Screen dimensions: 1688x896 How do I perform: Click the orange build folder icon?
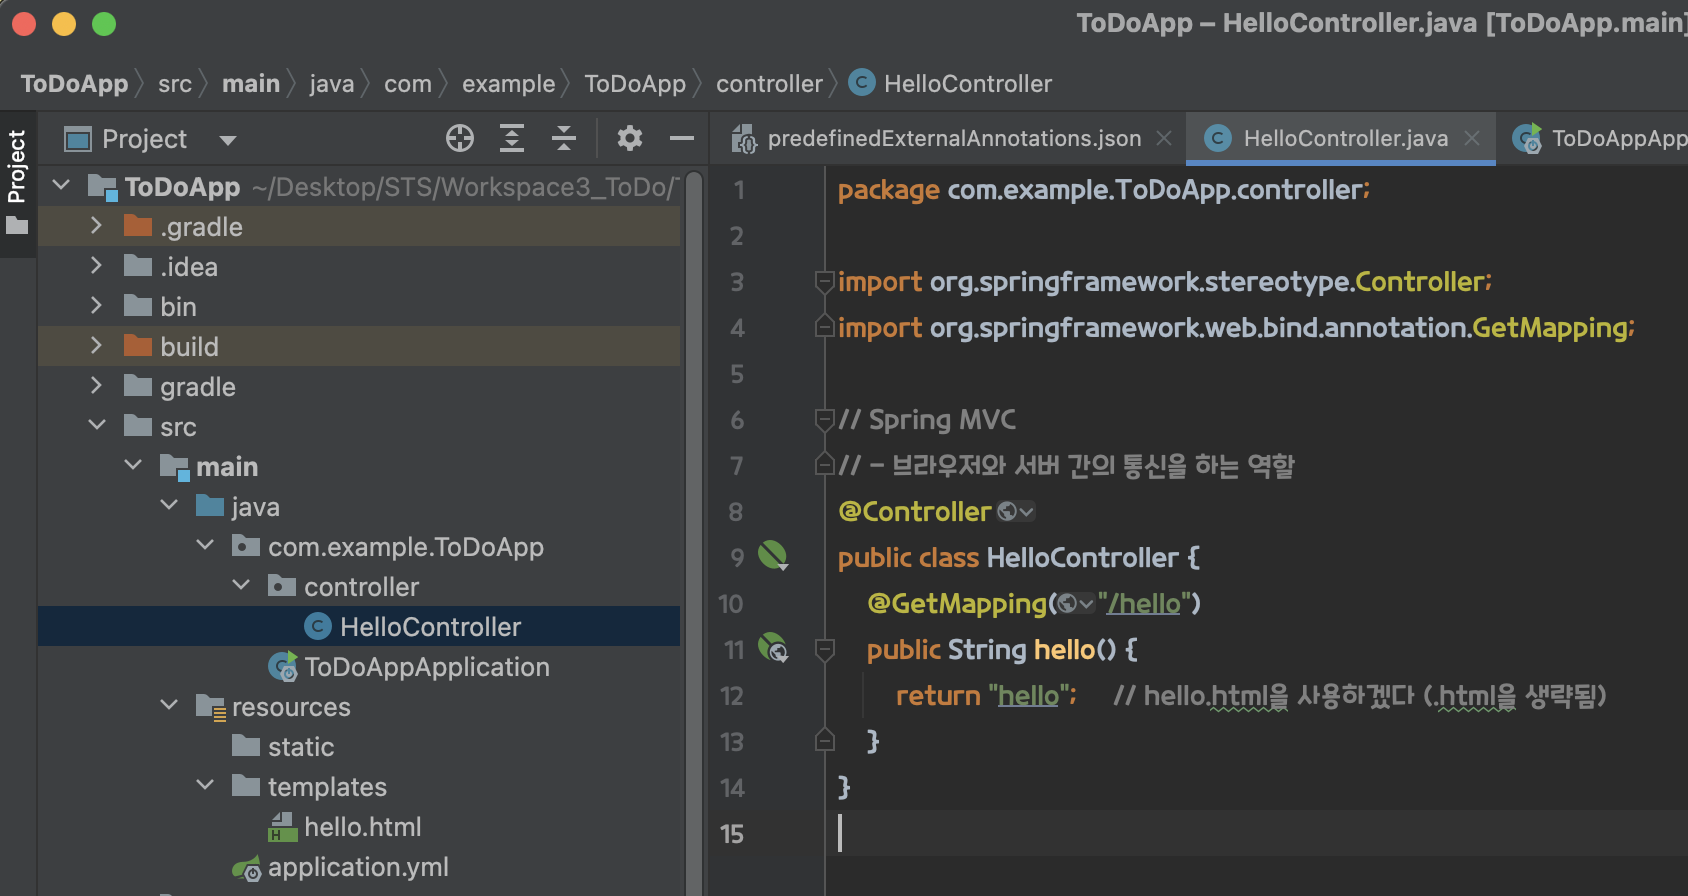tap(138, 345)
